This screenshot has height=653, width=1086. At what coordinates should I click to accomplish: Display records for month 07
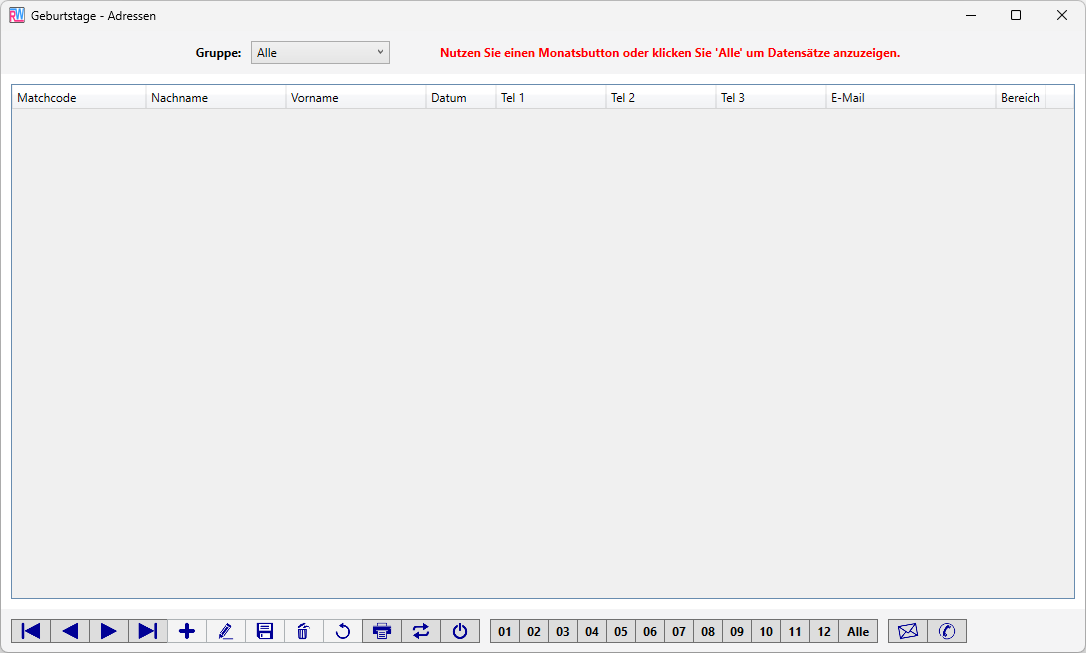[679, 631]
